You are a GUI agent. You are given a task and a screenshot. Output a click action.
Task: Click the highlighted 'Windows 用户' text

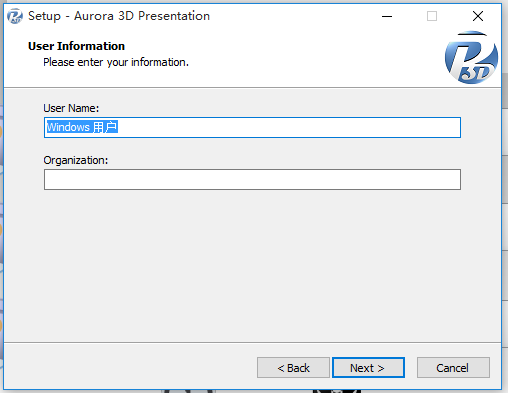[x=82, y=127]
